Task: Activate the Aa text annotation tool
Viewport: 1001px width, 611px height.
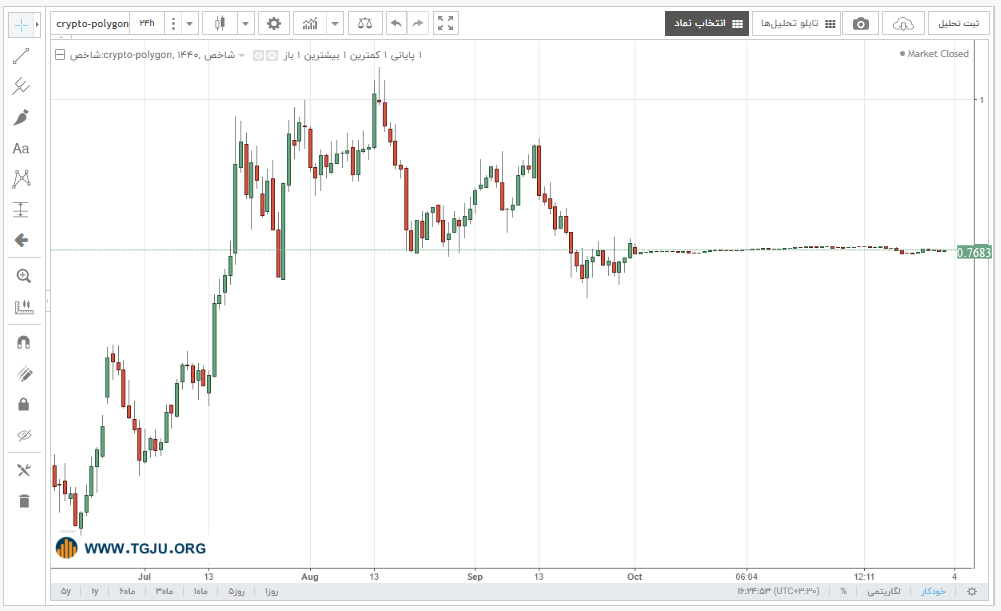Action: [x=21, y=148]
